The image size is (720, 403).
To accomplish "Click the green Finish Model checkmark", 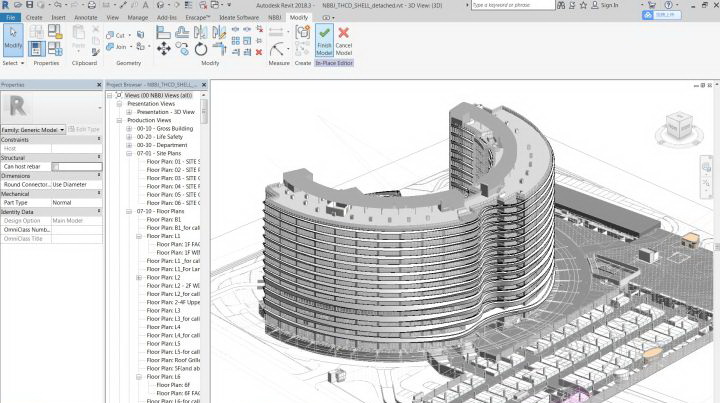I will point(324,34).
